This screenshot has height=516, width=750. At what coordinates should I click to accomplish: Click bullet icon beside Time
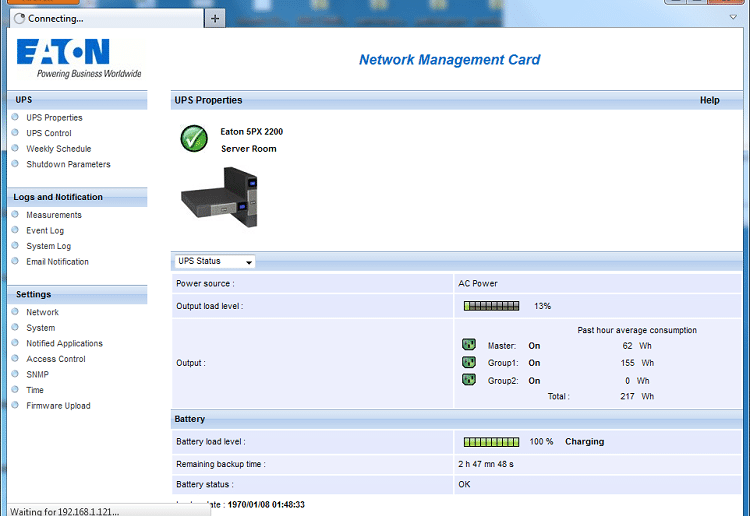[x=15, y=389]
